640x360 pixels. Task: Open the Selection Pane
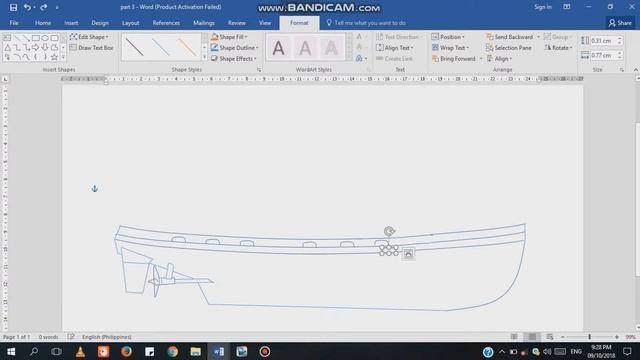[x=509, y=48]
